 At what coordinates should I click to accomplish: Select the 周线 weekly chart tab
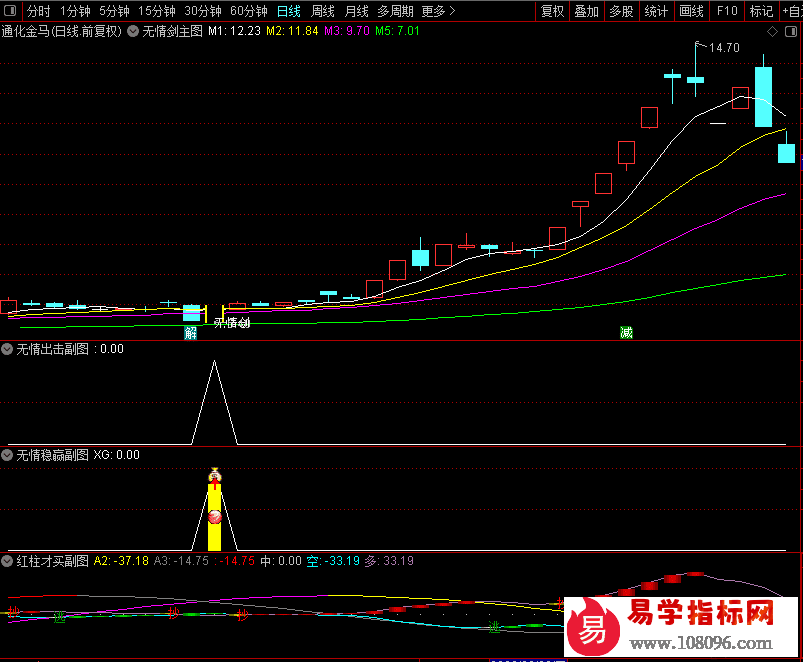point(323,11)
